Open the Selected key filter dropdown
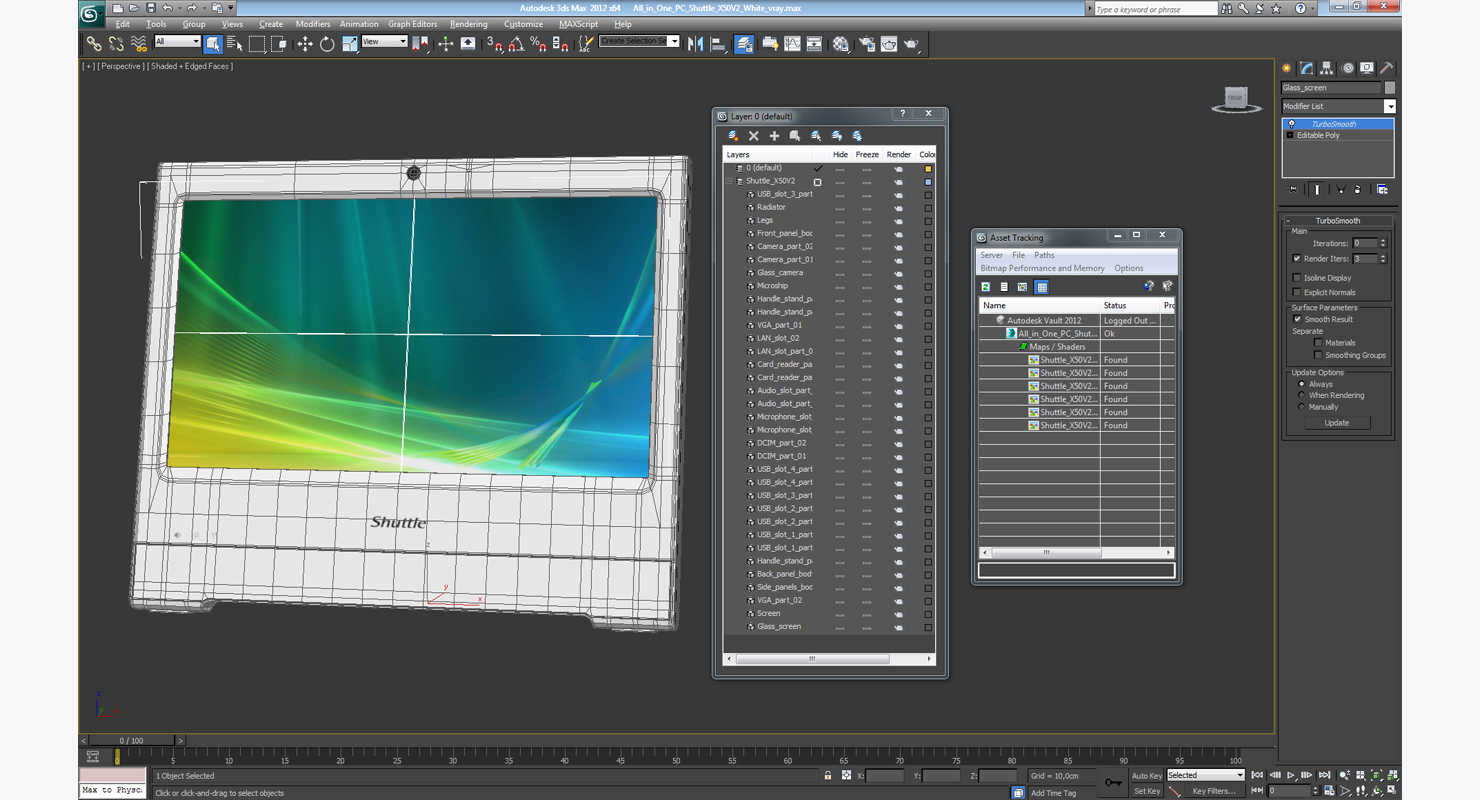 coord(1205,775)
